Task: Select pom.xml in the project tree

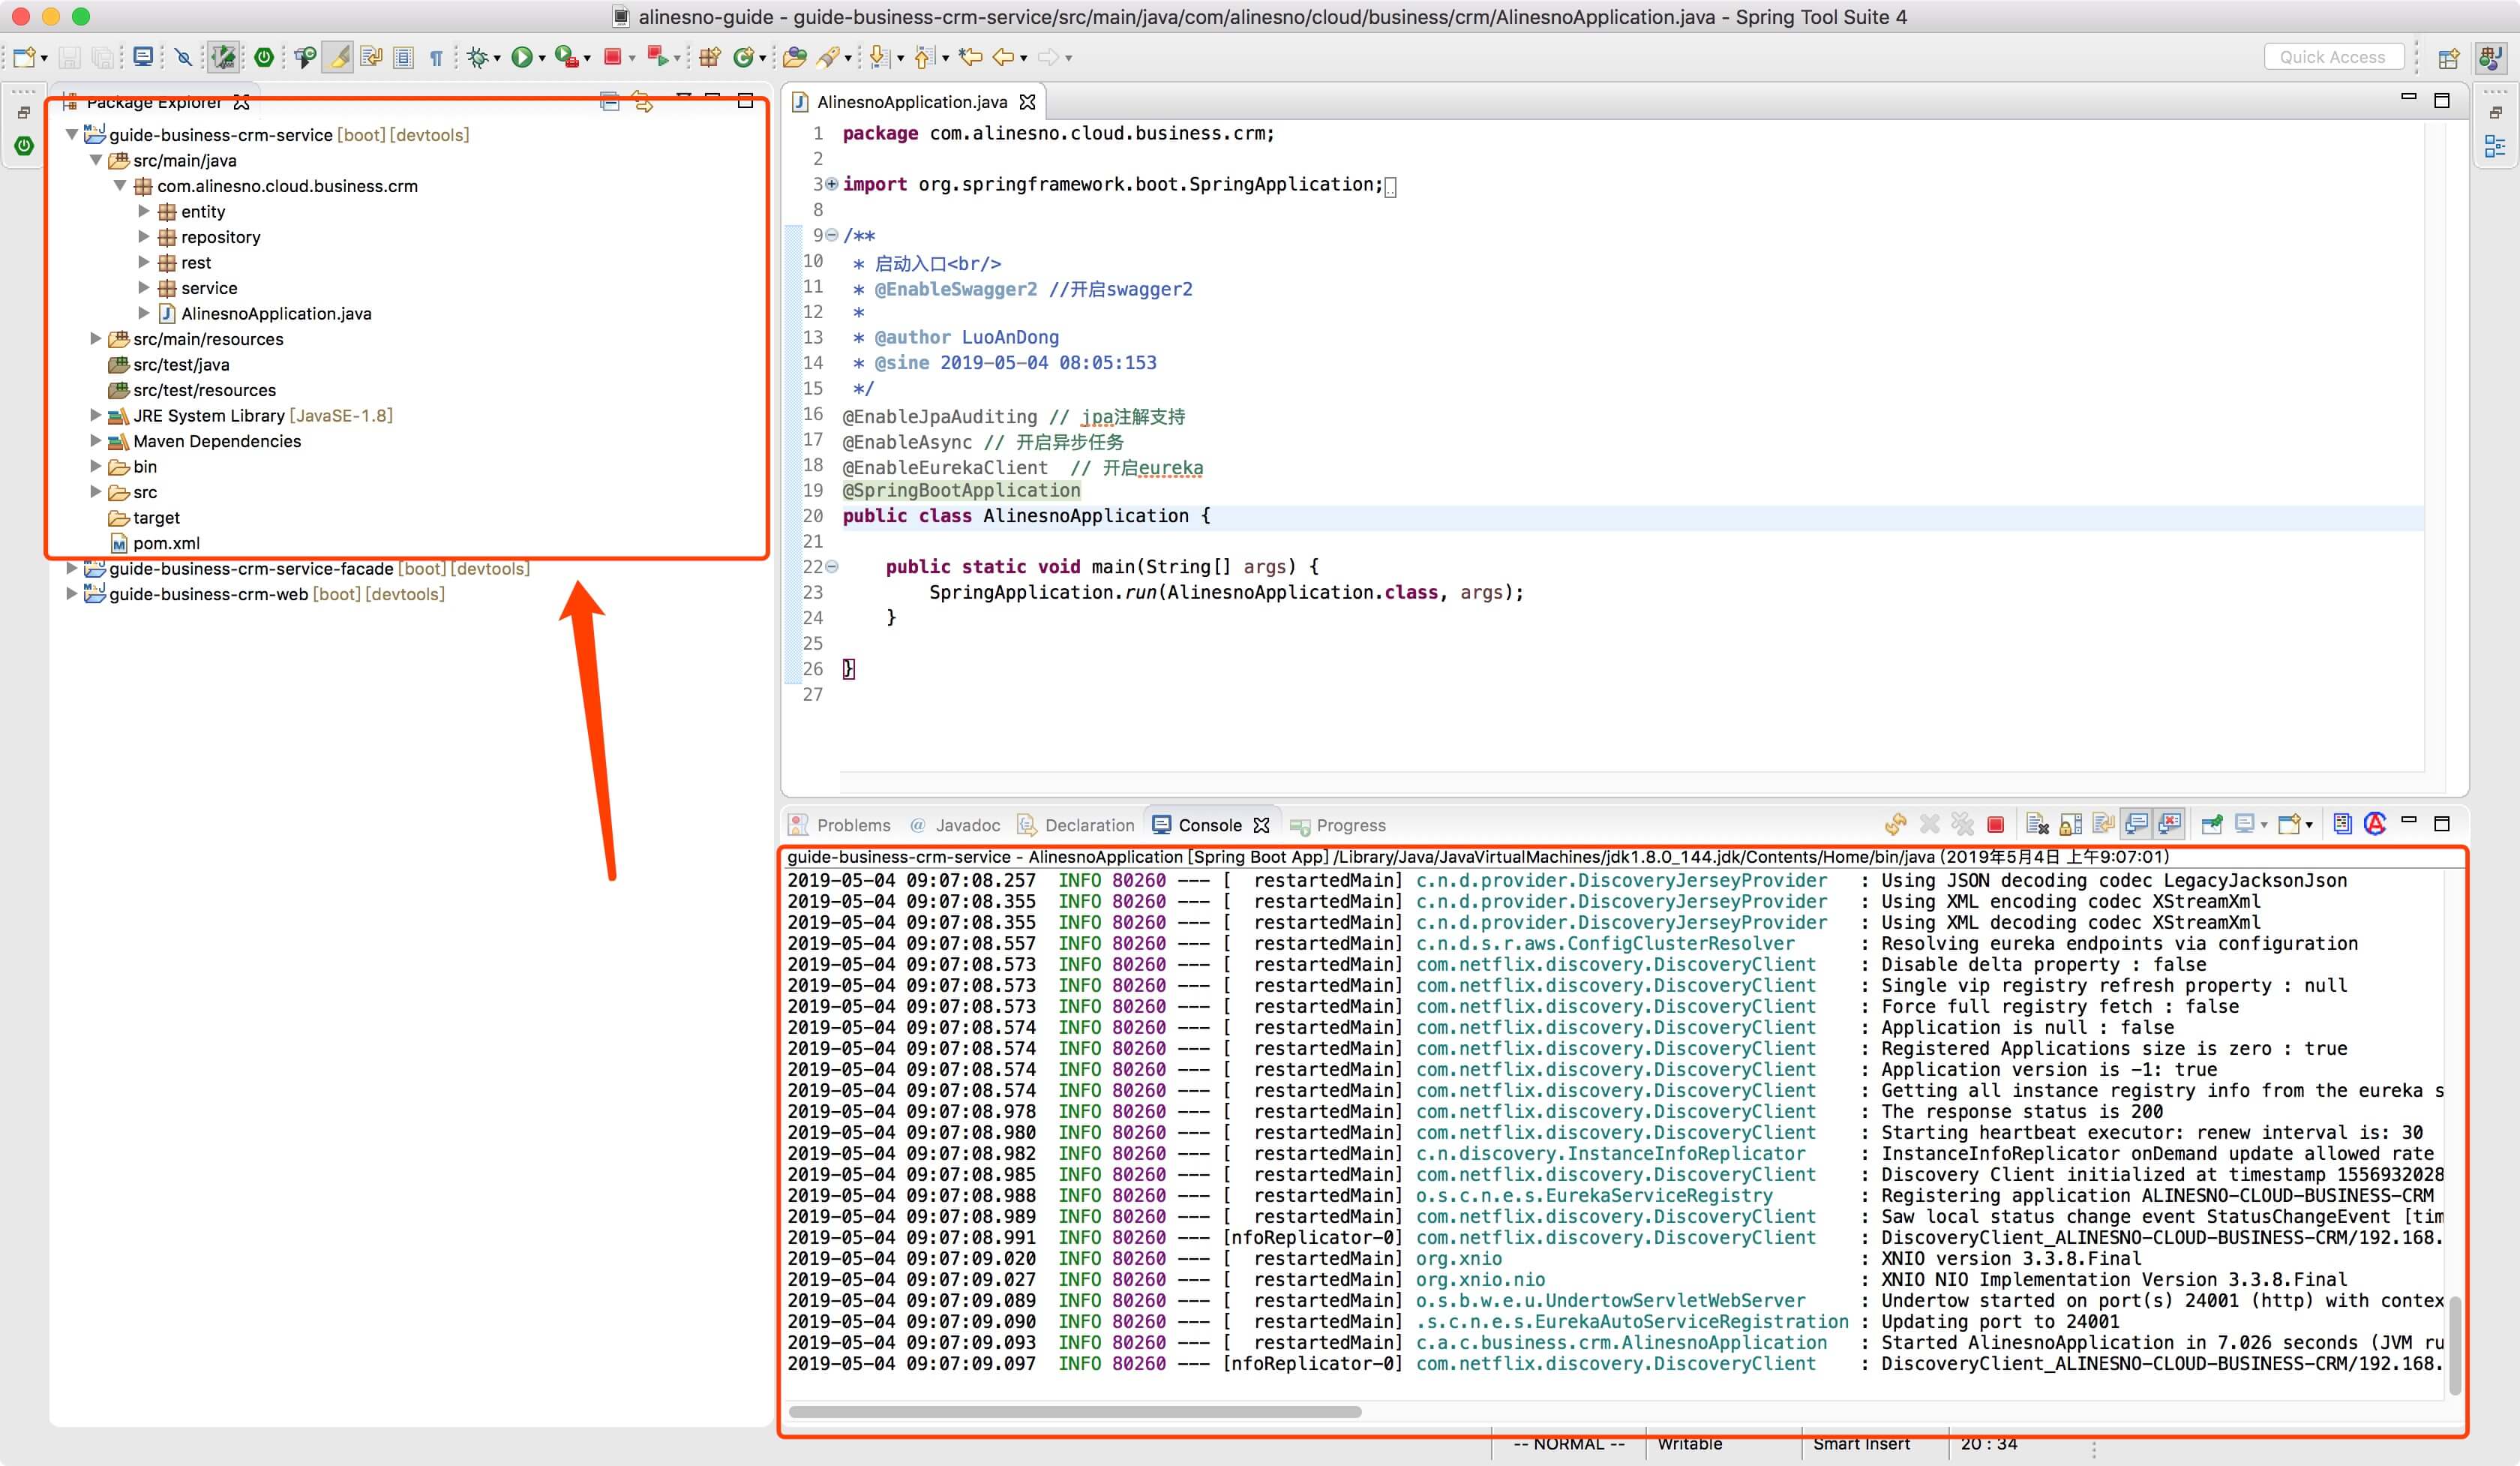Action: 166,543
